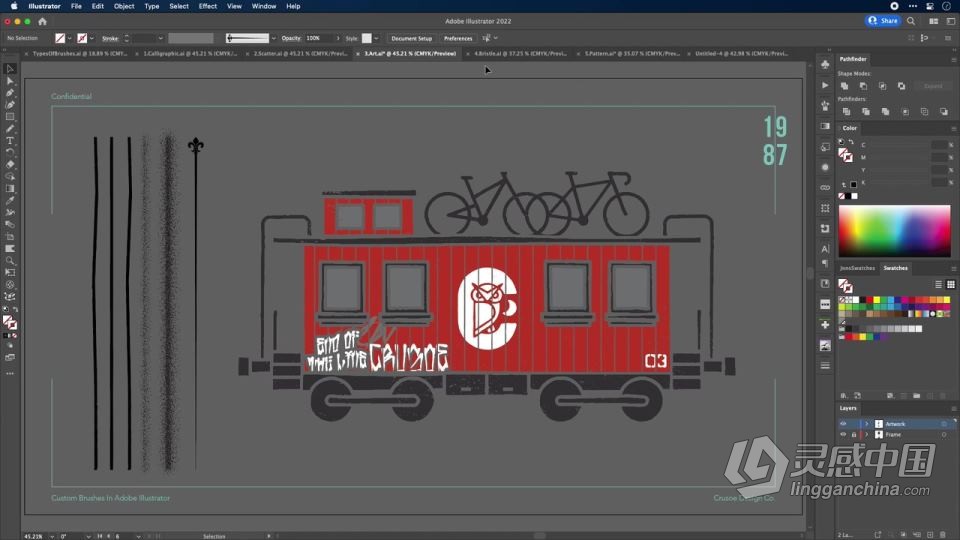
Task: Select the Pen tool
Action: click(x=10, y=93)
